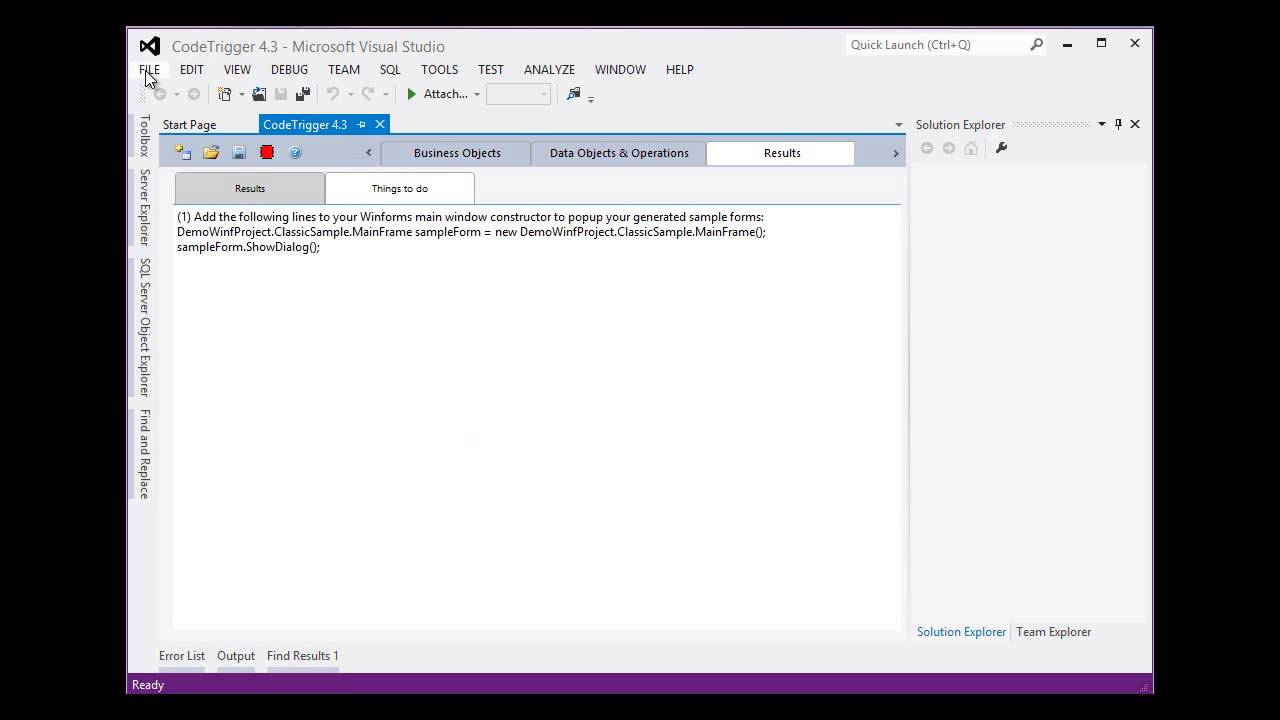Expand the Server Explorer side panel
This screenshot has width=1280, height=720.
pyautogui.click(x=144, y=207)
